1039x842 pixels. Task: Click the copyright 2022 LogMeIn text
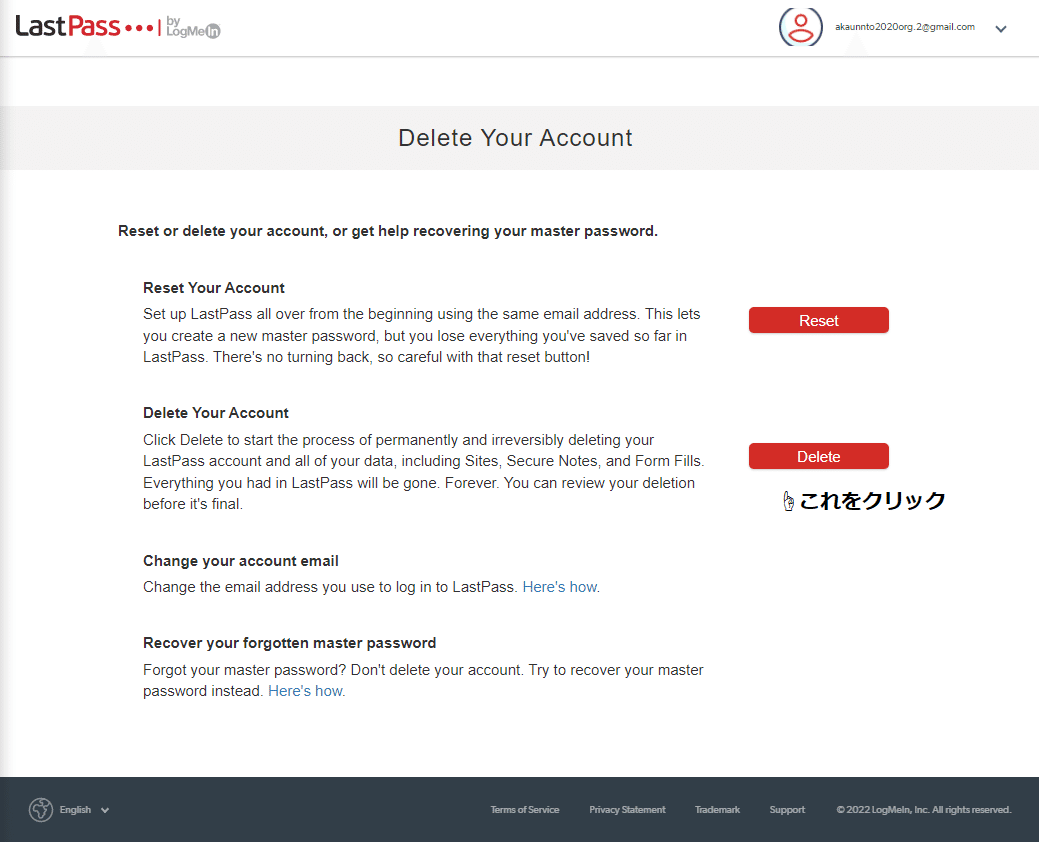point(924,810)
